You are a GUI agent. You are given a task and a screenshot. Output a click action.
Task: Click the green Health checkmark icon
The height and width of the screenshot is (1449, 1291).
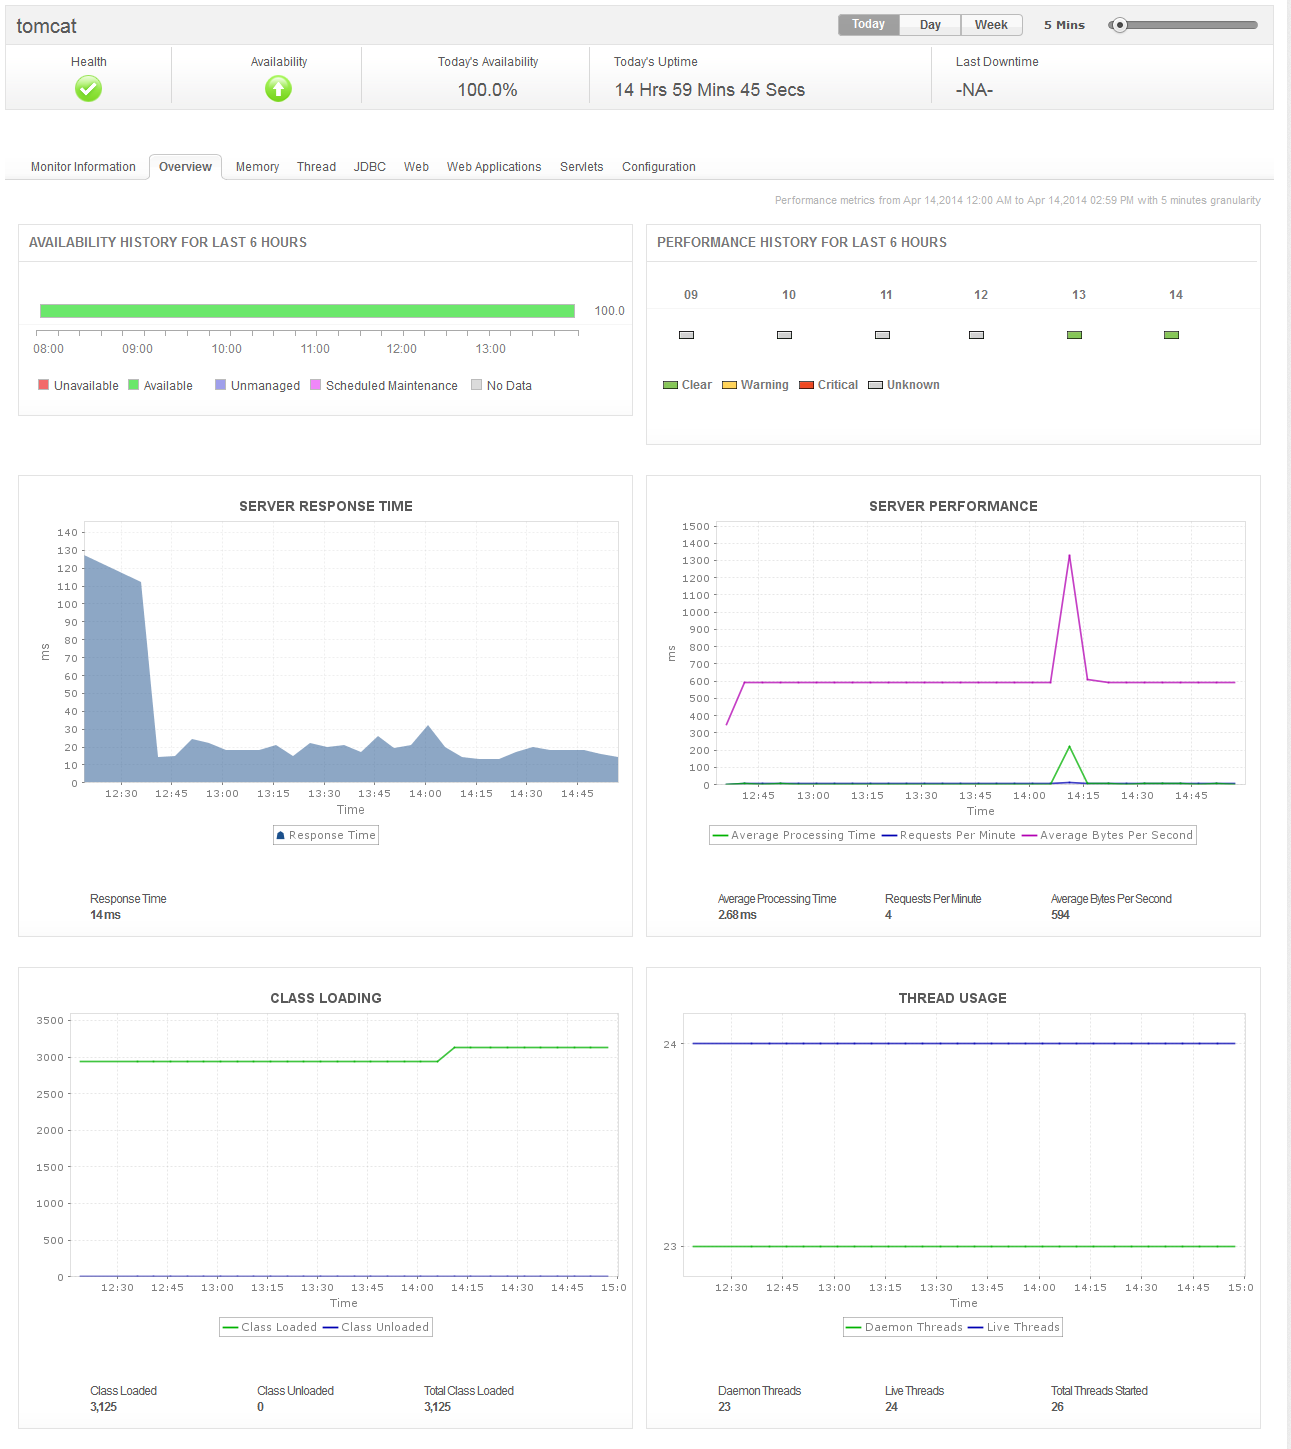pyautogui.click(x=88, y=89)
